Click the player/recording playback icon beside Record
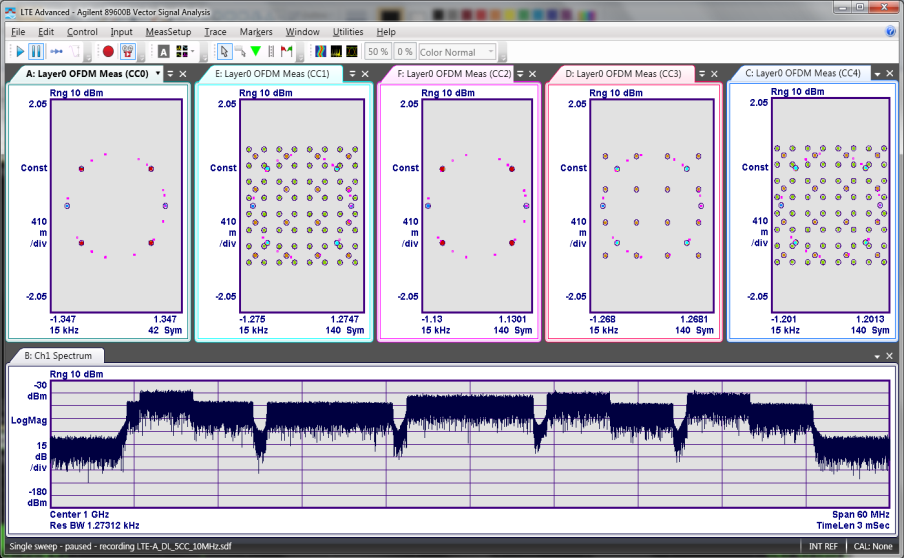The width and height of the screenshot is (912, 558). (x=127, y=51)
